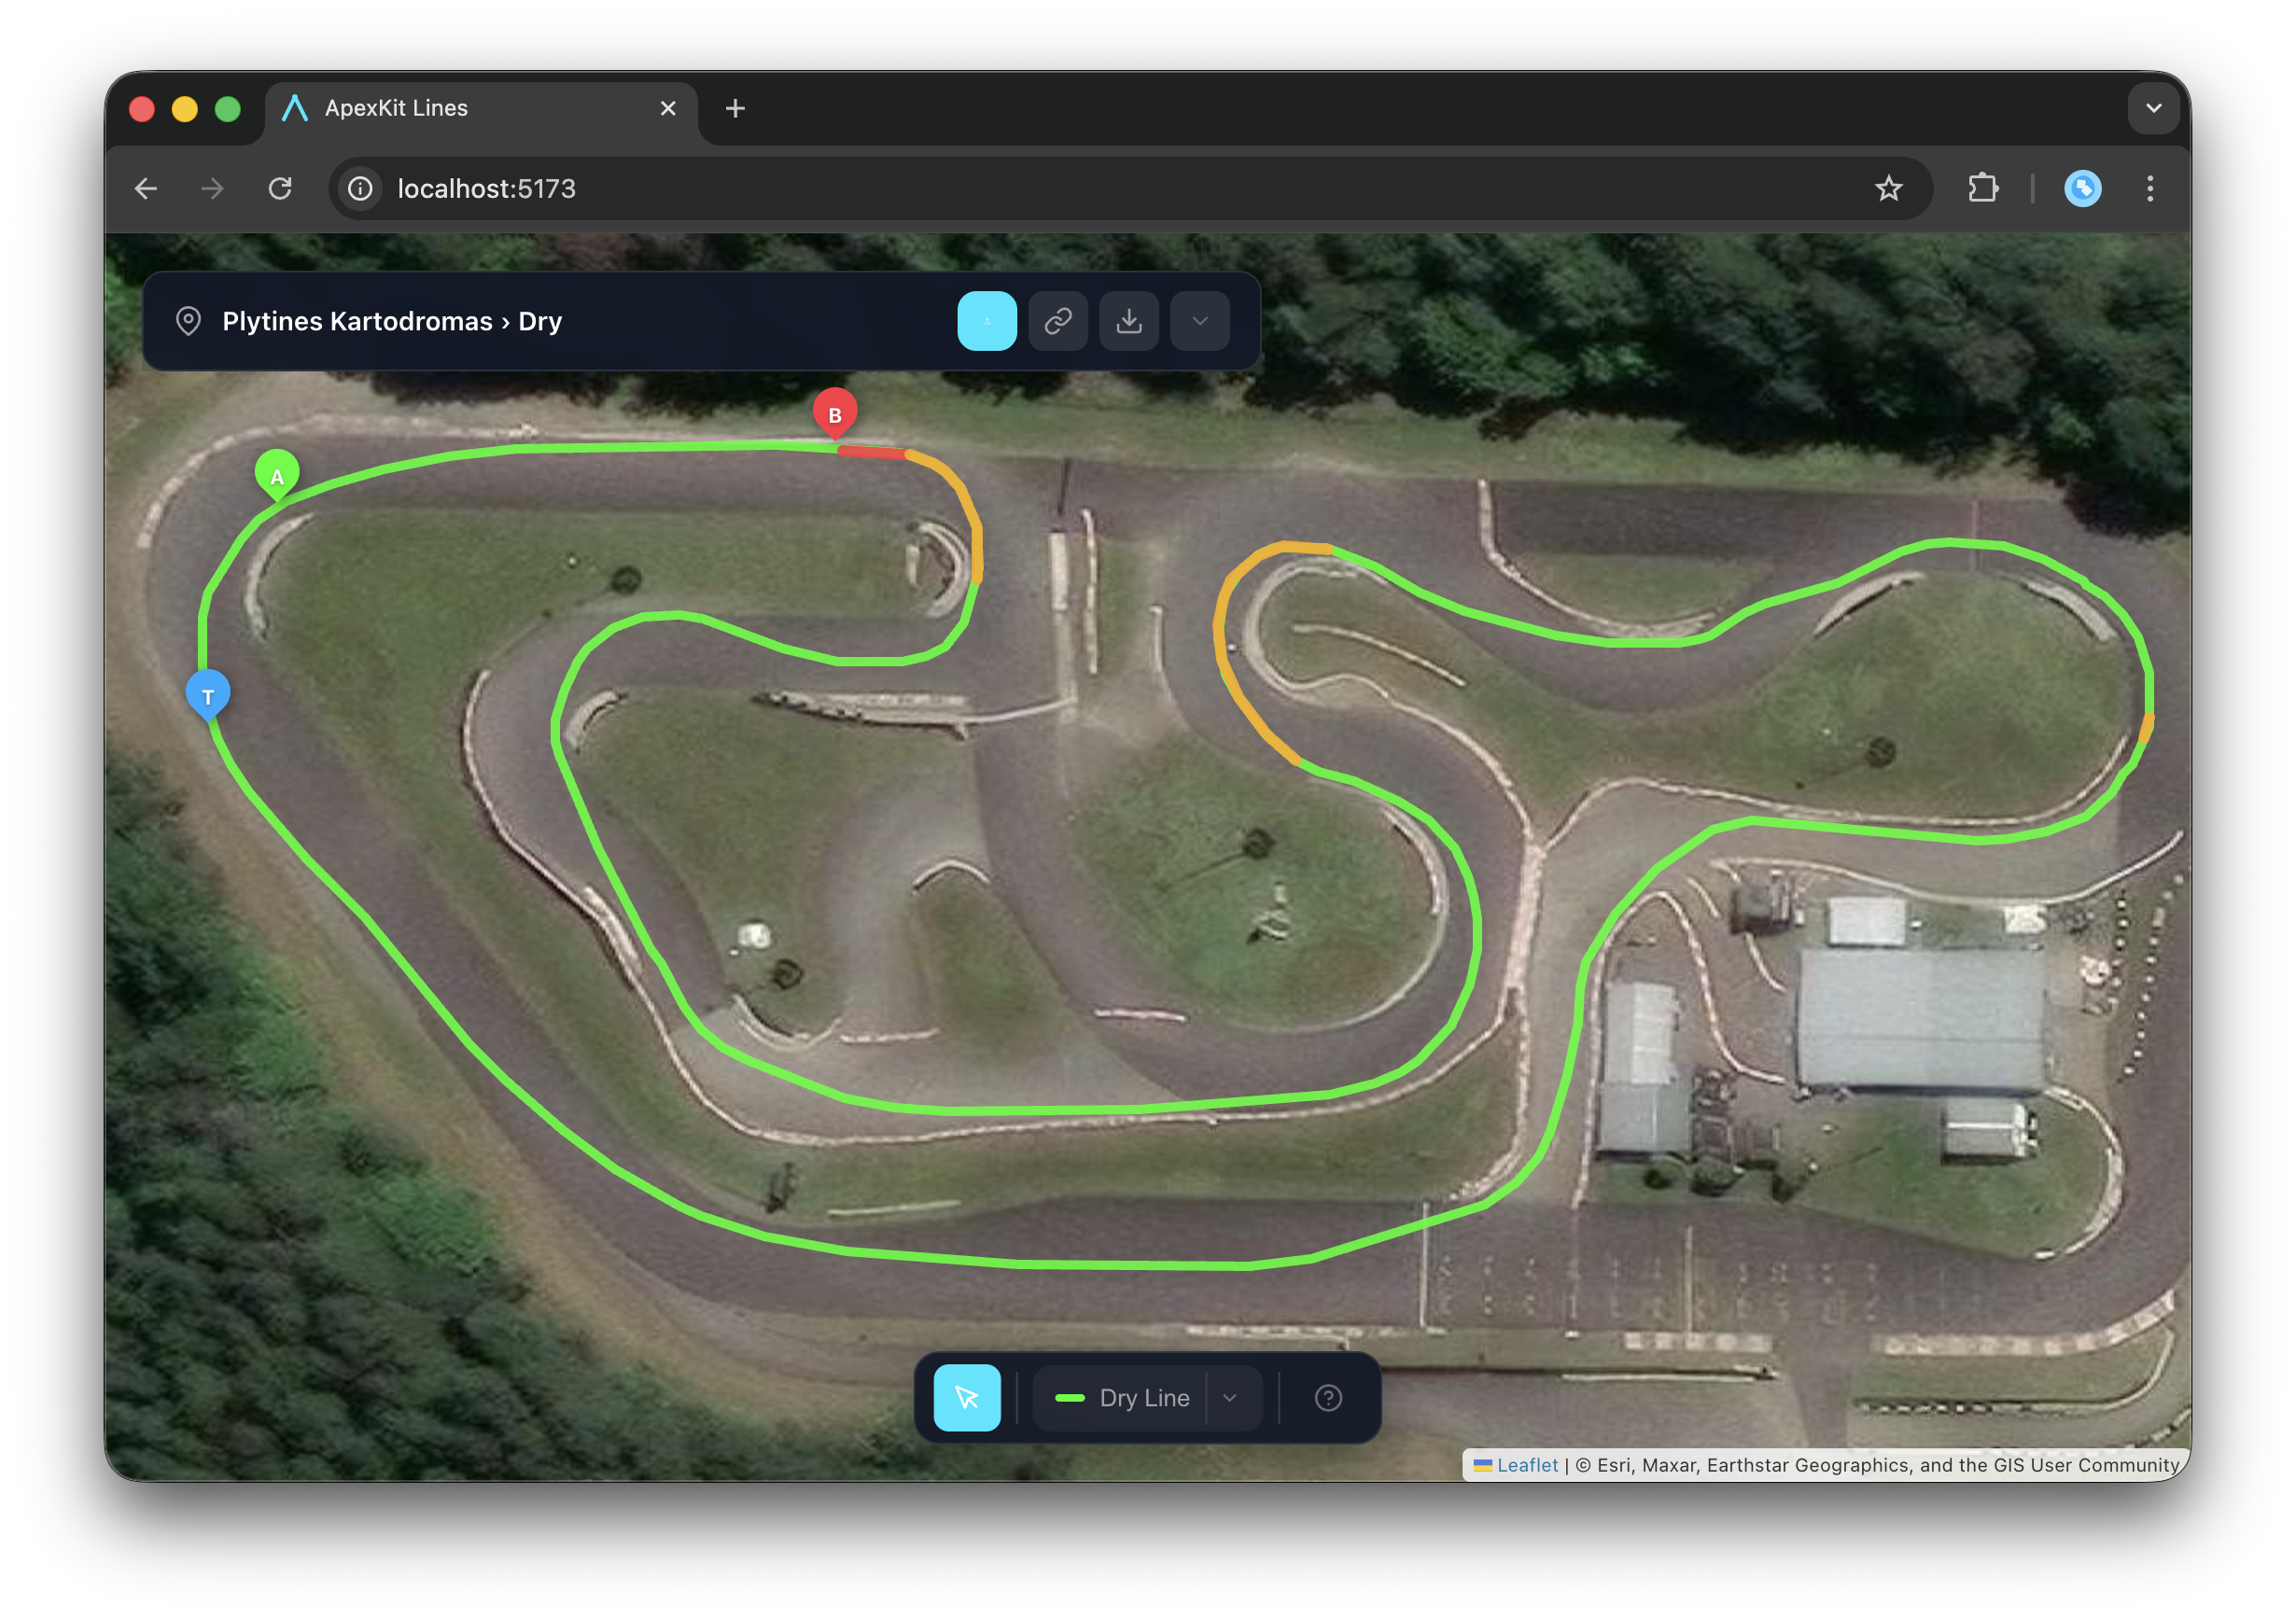Toggle the bookmark star for this page

pos(1889,188)
